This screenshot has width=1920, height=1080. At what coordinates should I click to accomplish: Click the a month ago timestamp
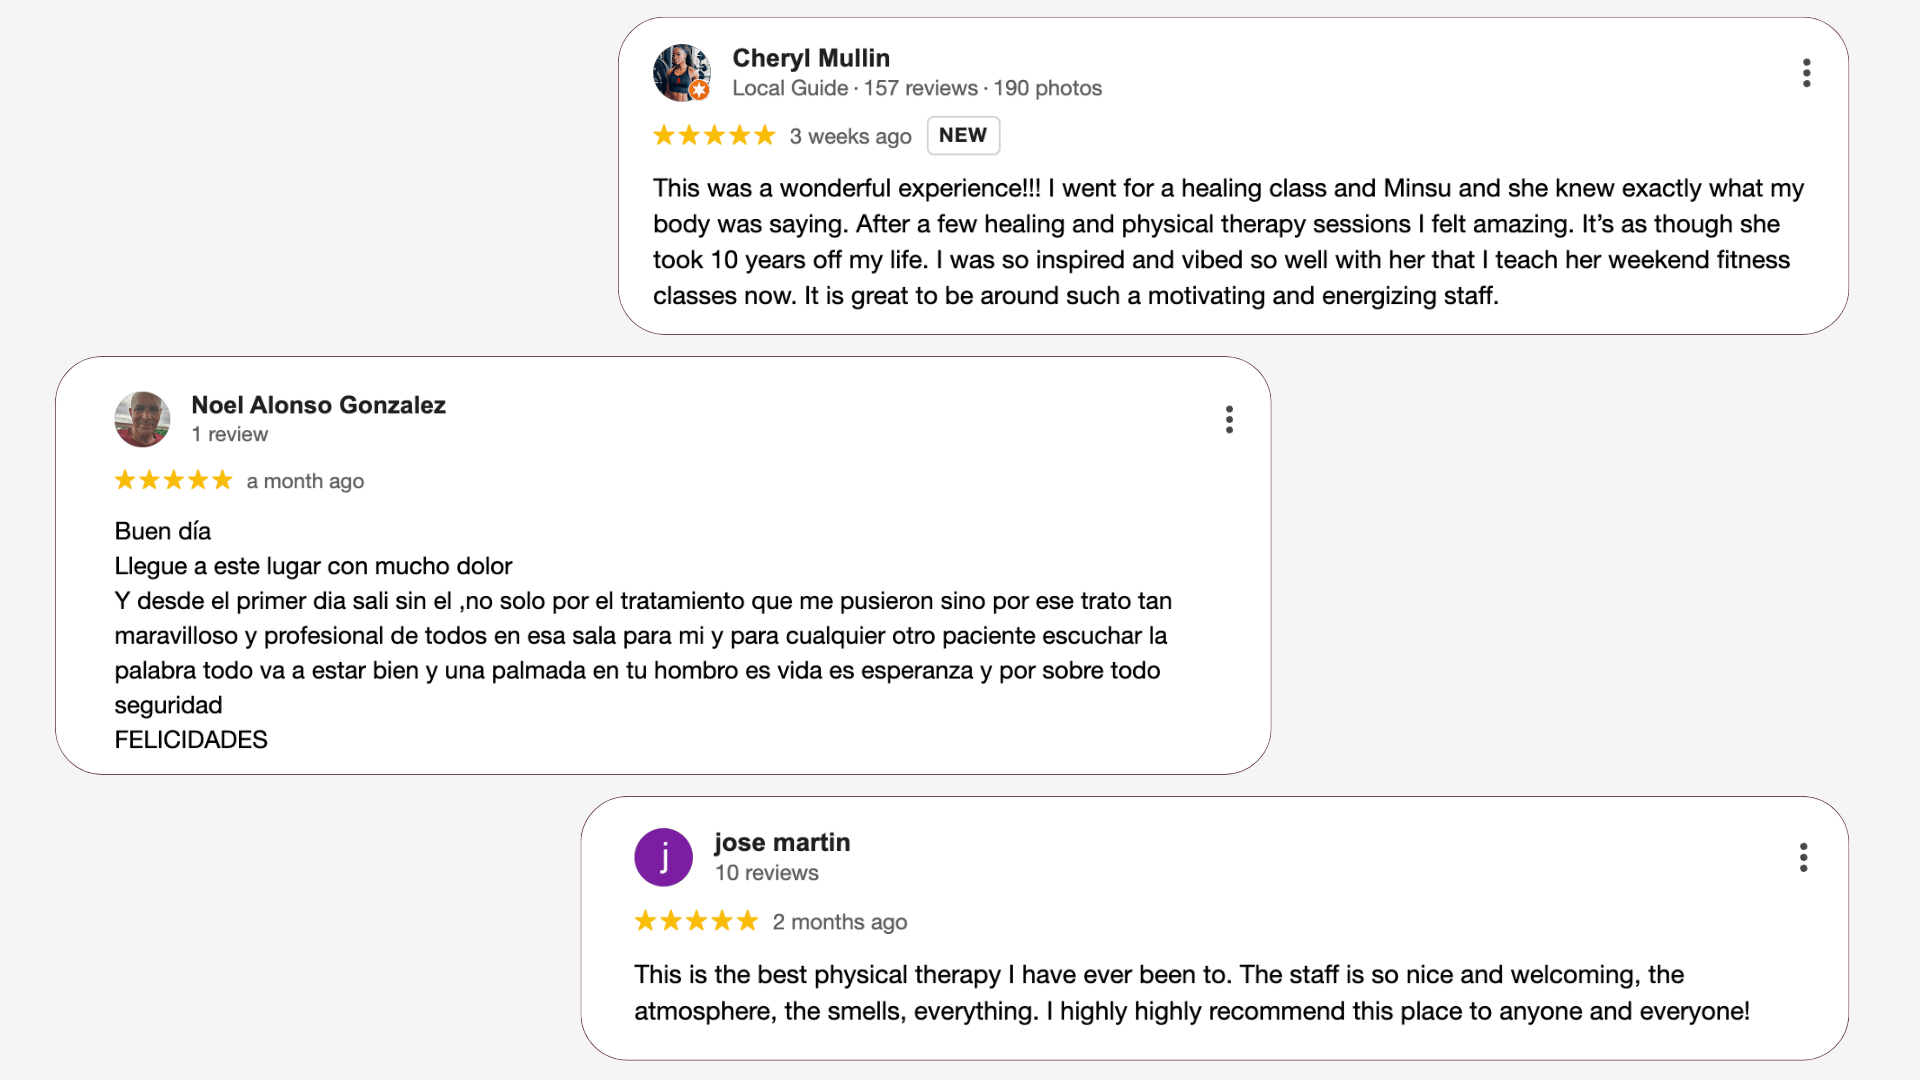point(305,481)
